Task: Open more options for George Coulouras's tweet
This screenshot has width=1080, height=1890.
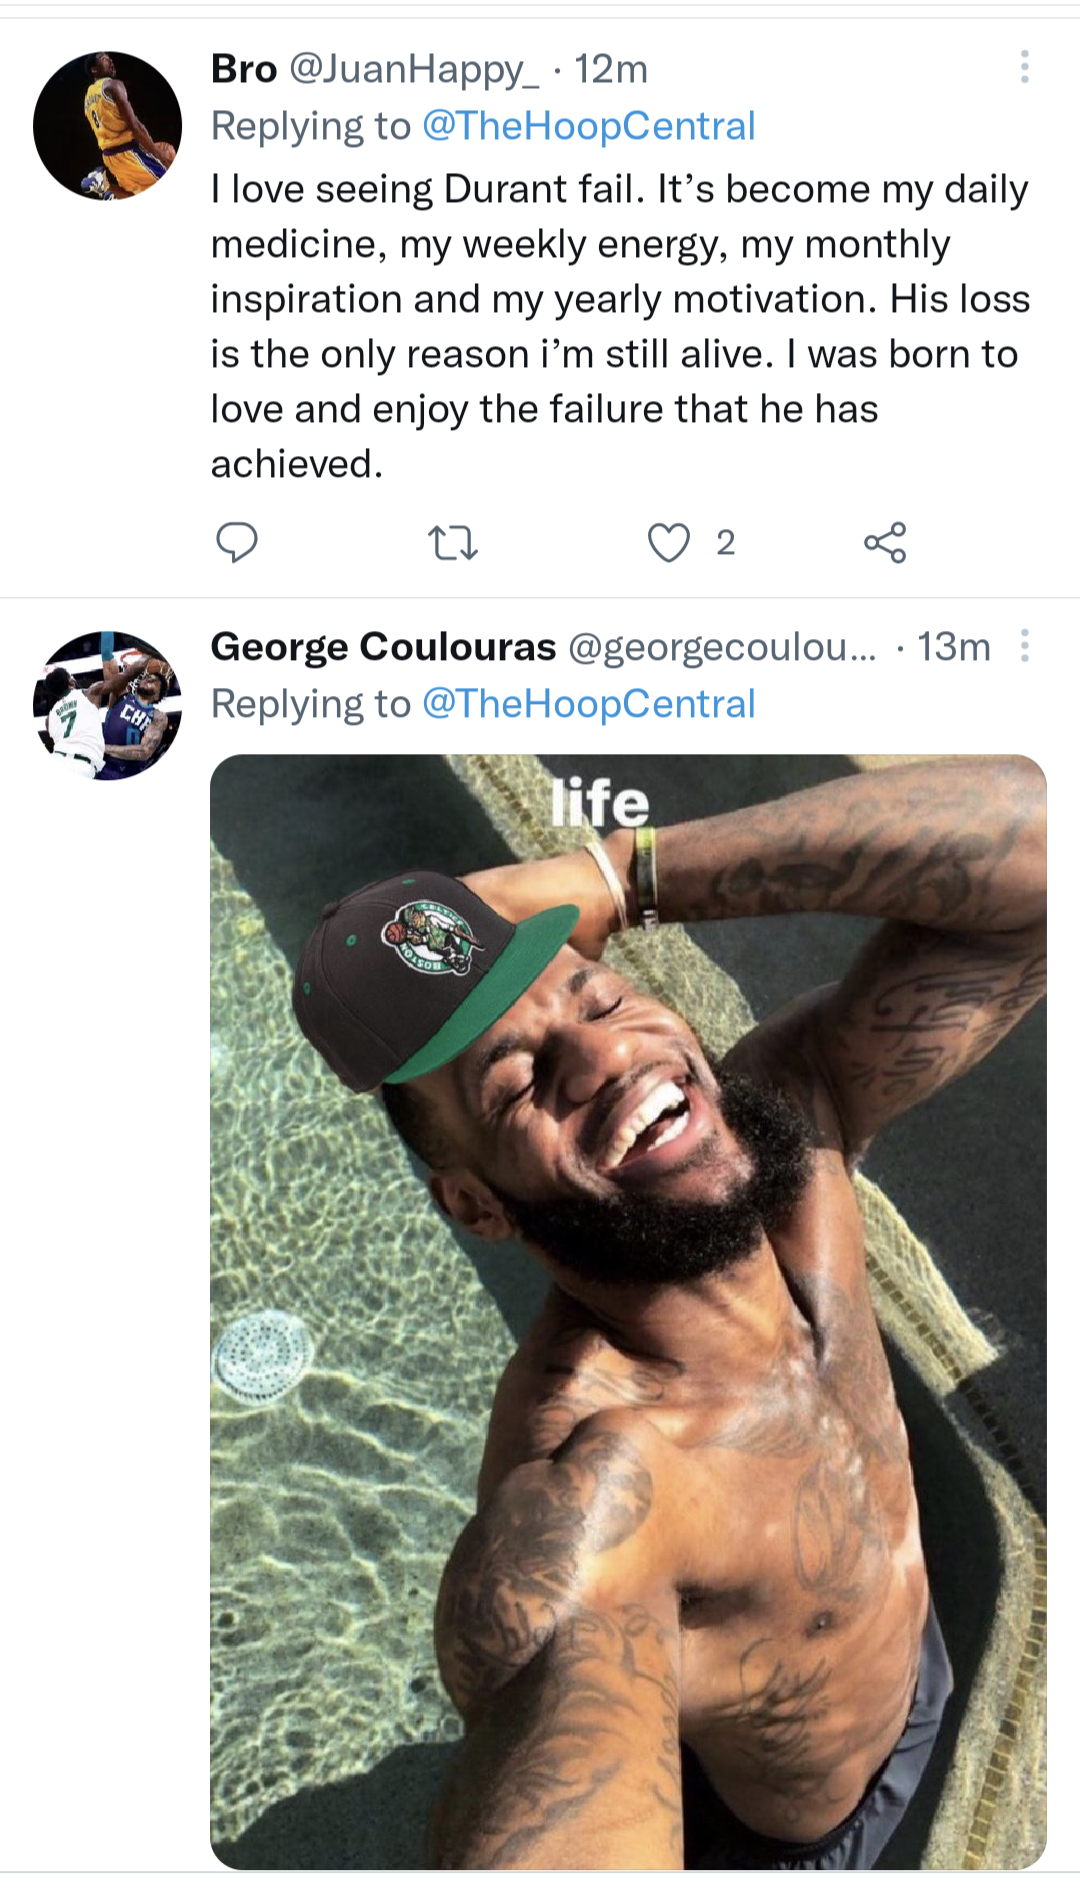Action: pos(1024,646)
